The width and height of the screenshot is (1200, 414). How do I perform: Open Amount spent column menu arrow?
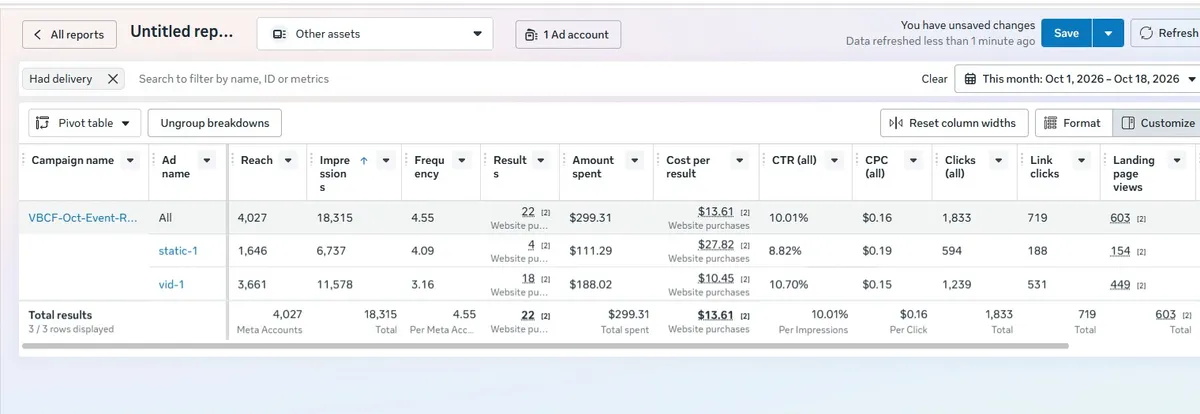tap(636, 160)
